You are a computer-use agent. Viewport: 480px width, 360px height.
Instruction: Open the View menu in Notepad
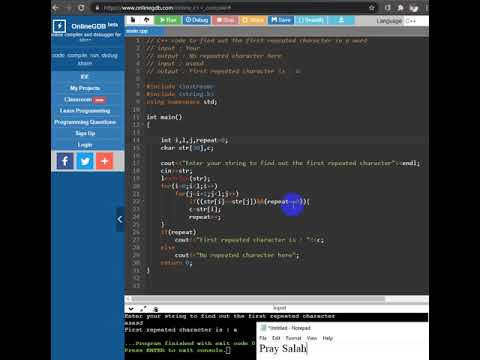click(312, 338)
